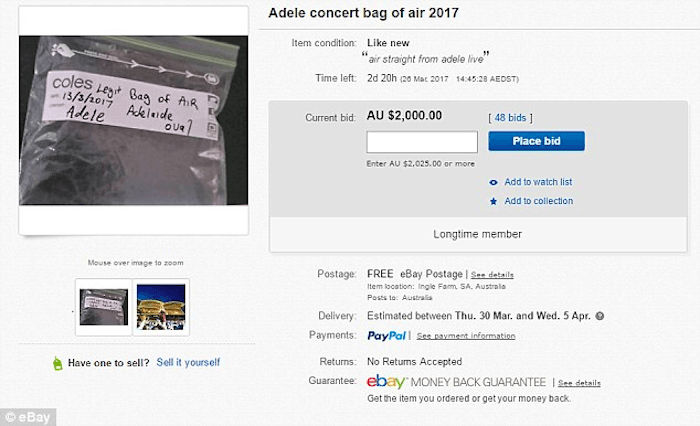Select the concert stadium thumbnail
The width and height of the screenshot is (700, 426).
click(x=161, y=307)
